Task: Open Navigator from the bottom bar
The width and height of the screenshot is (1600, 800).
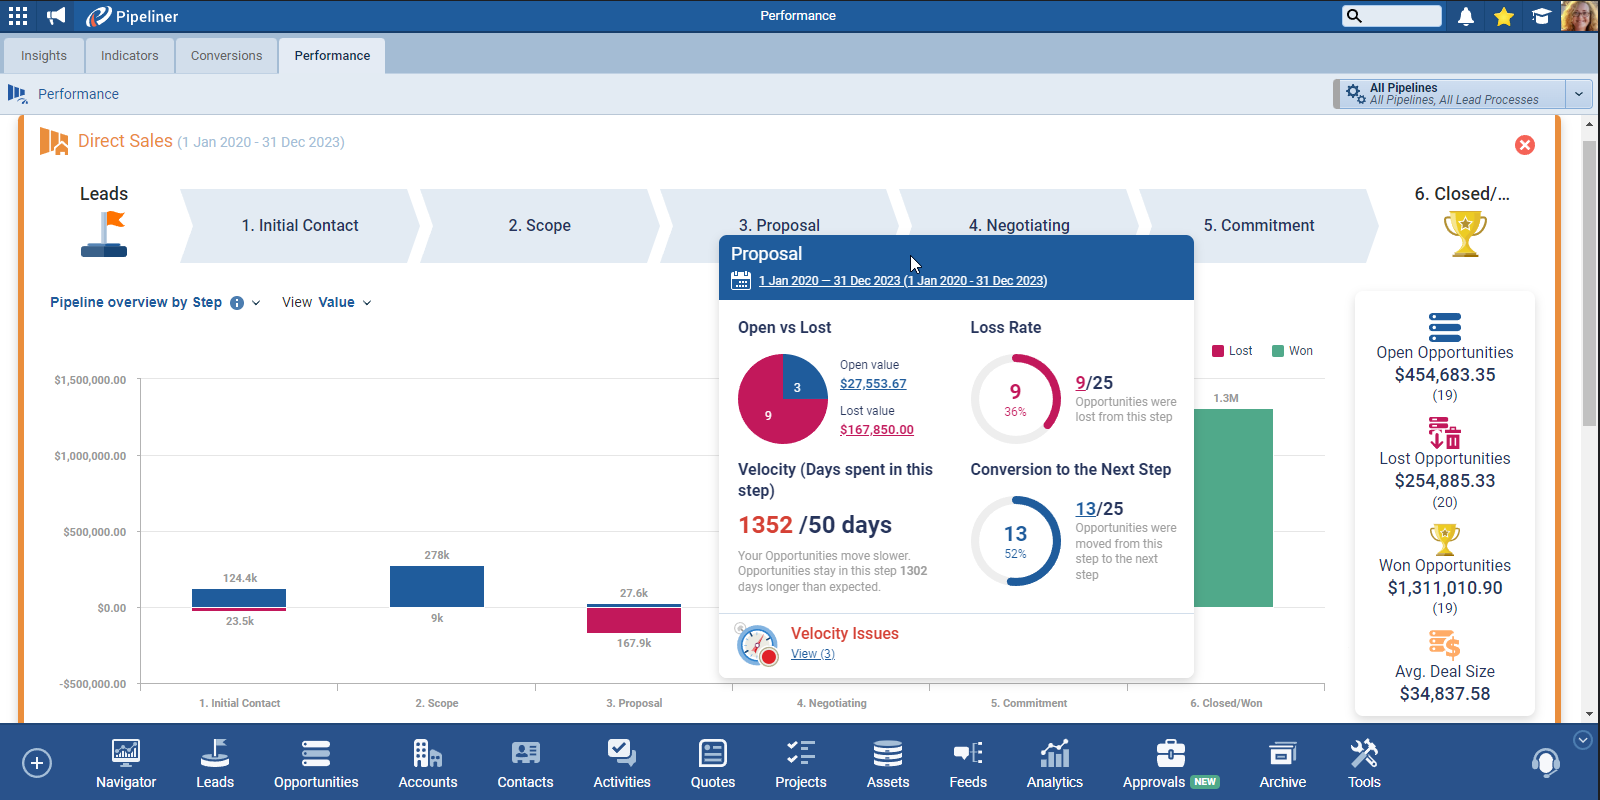Action: [126, 764]
